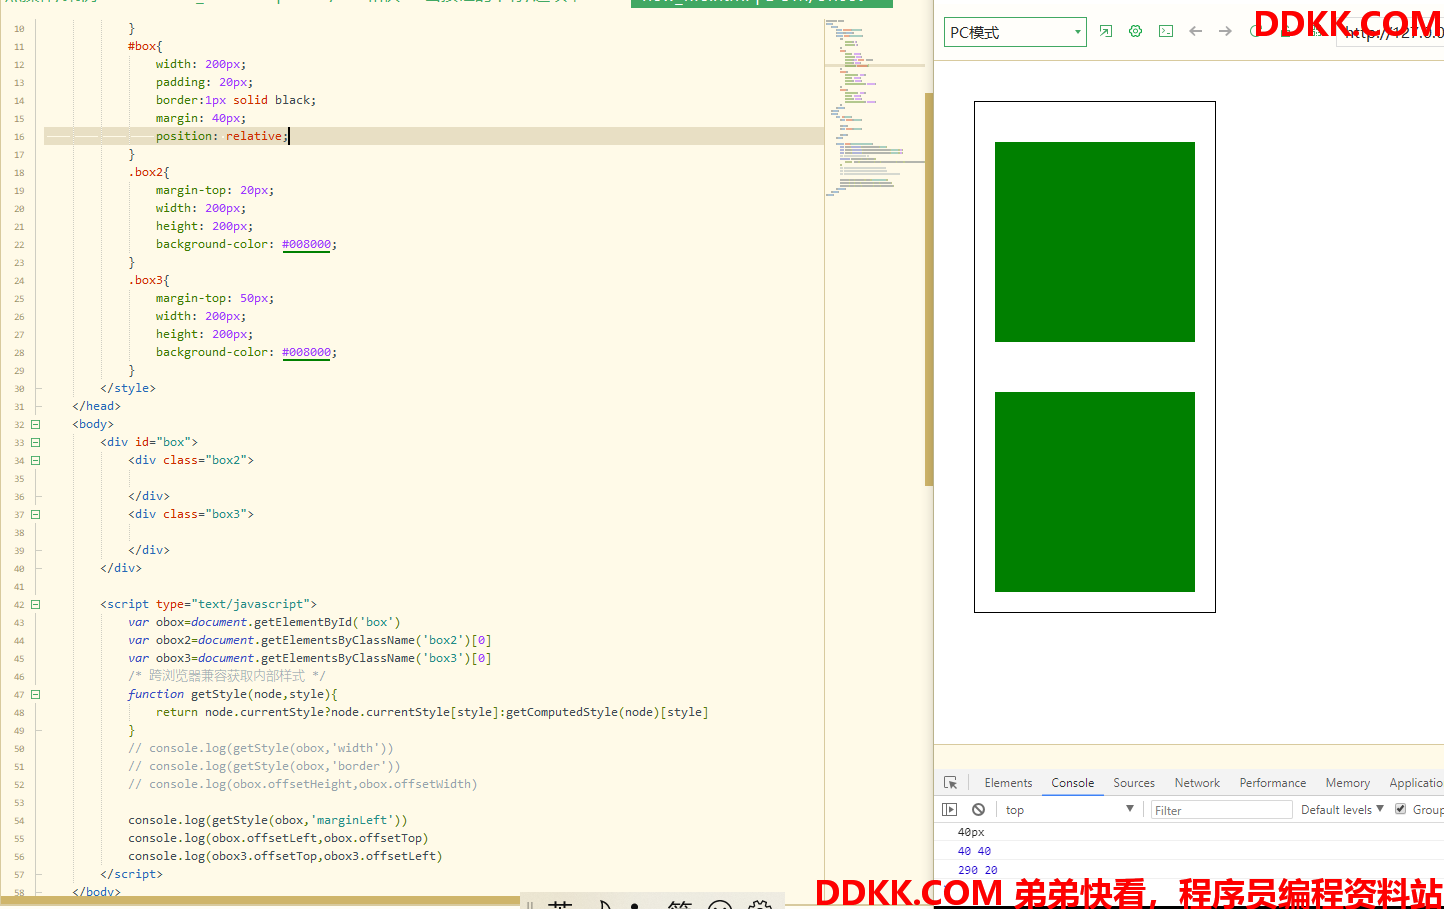Click the commented 'border' console.log line
The width and height of the screenshot is (1444, 909).
264,766
